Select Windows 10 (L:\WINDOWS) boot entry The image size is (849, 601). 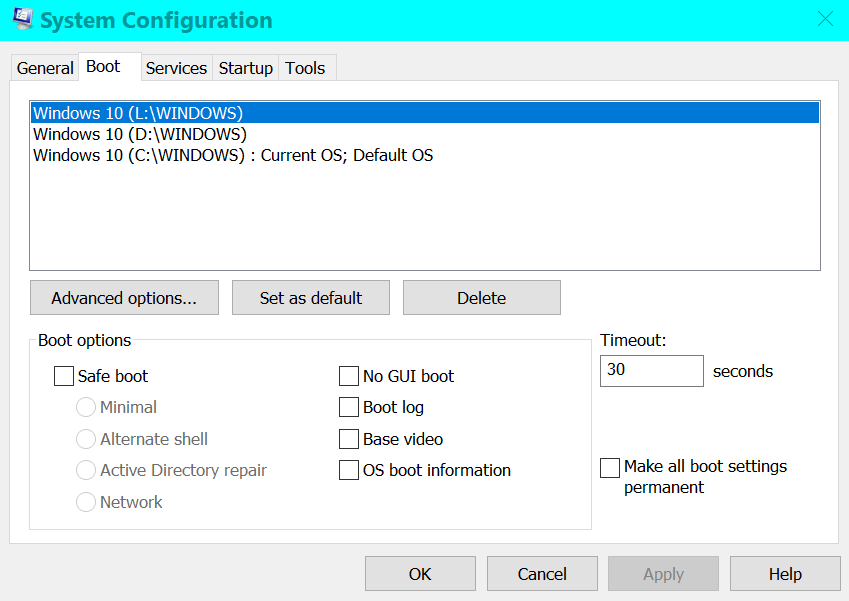[x=425, y=113]
